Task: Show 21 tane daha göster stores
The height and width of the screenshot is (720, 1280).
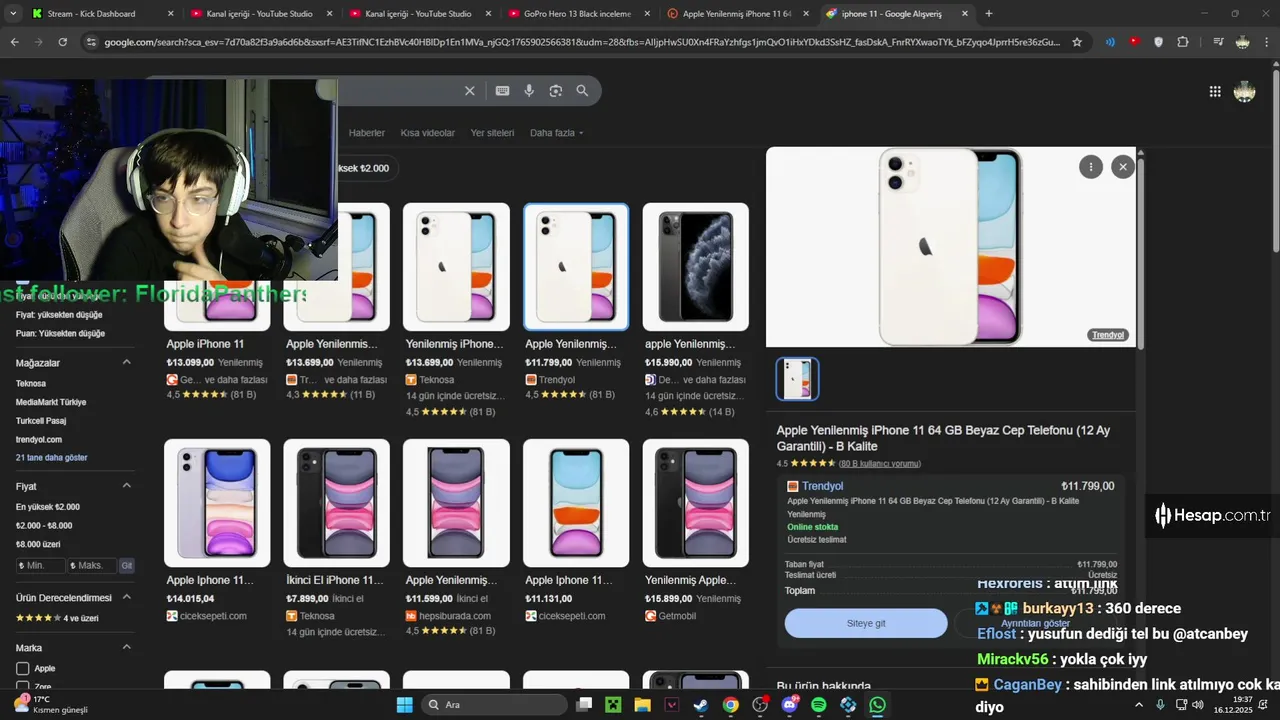Action: [x=52, y=458]
